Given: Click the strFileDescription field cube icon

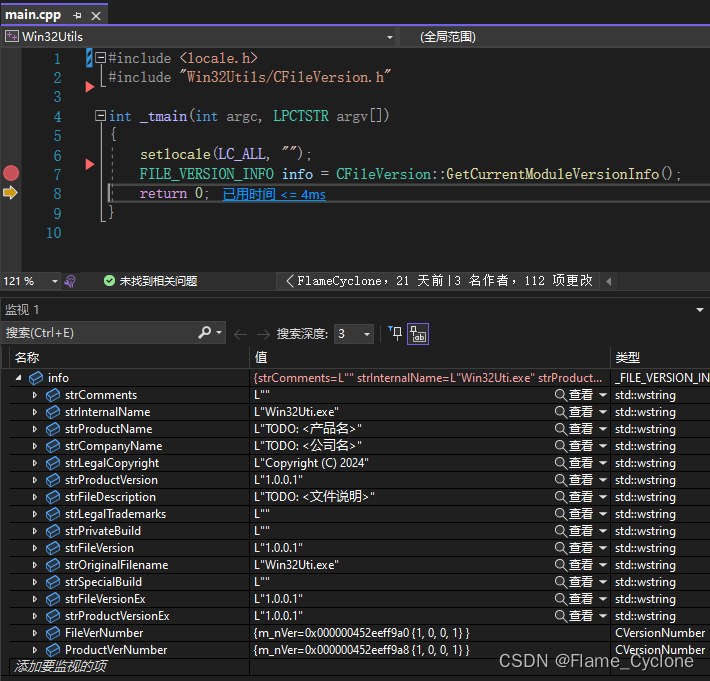Looking at the screenshot, I should 53,497.
